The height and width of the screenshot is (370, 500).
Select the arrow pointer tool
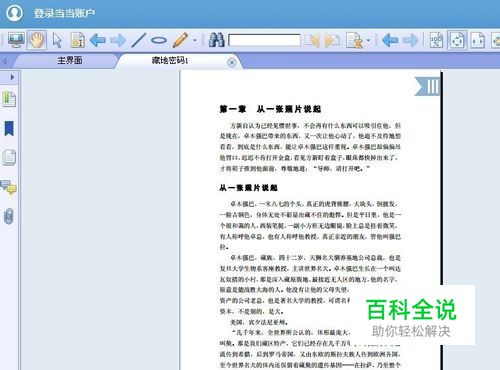(x=57, y=40)
